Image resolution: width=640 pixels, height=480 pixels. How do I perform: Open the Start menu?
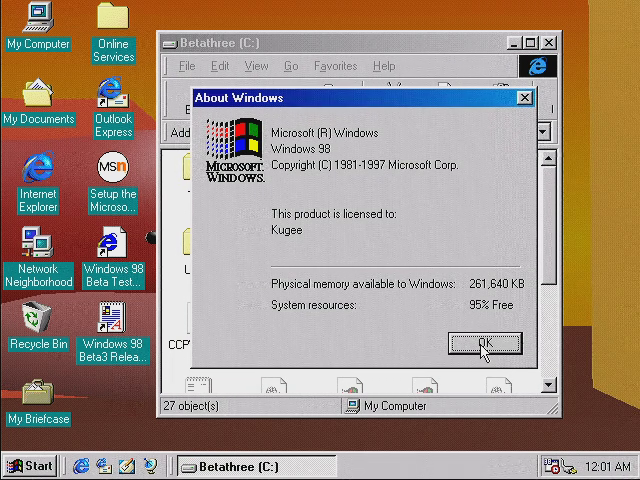29,466
